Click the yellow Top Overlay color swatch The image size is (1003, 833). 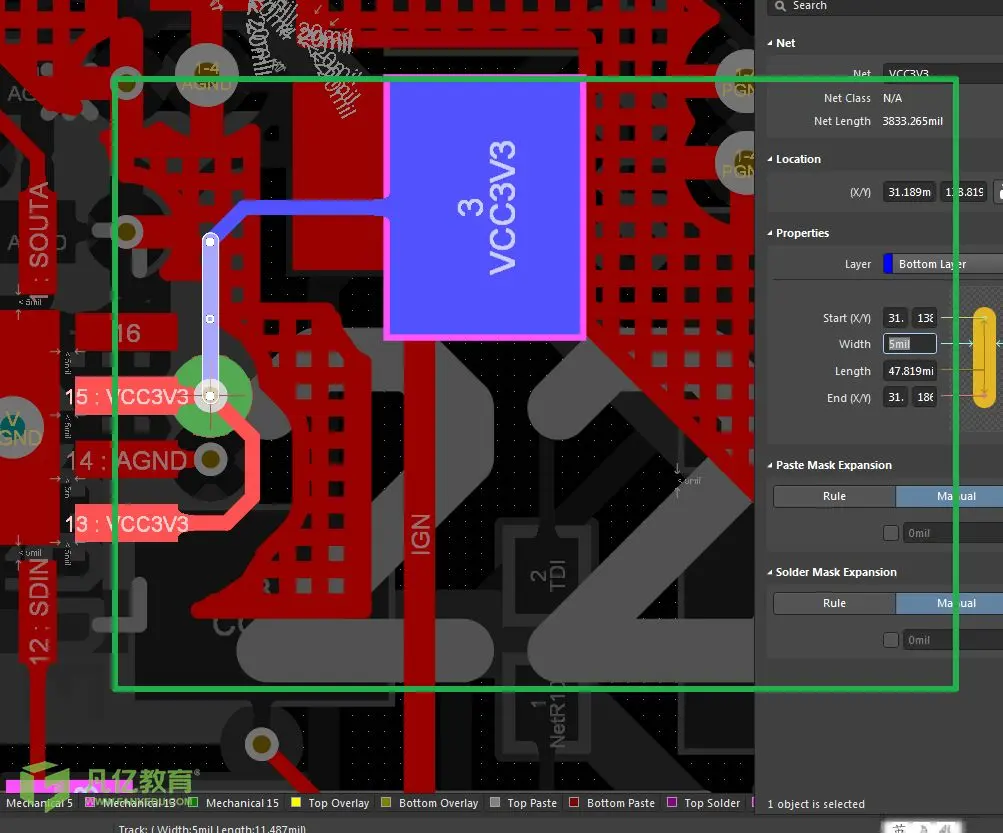click(x=296, y=802)
